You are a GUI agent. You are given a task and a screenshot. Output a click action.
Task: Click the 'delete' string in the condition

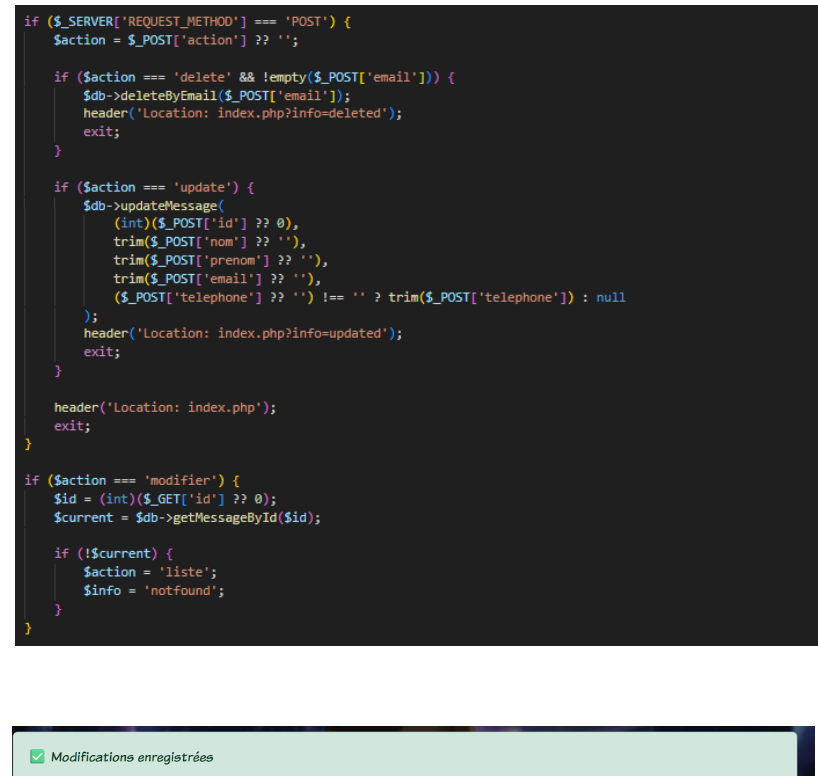[x=202, y=77]
